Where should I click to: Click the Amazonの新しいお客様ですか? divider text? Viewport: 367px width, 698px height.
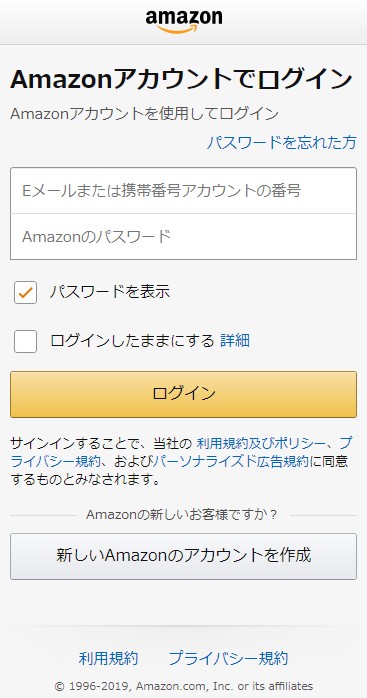182,515
